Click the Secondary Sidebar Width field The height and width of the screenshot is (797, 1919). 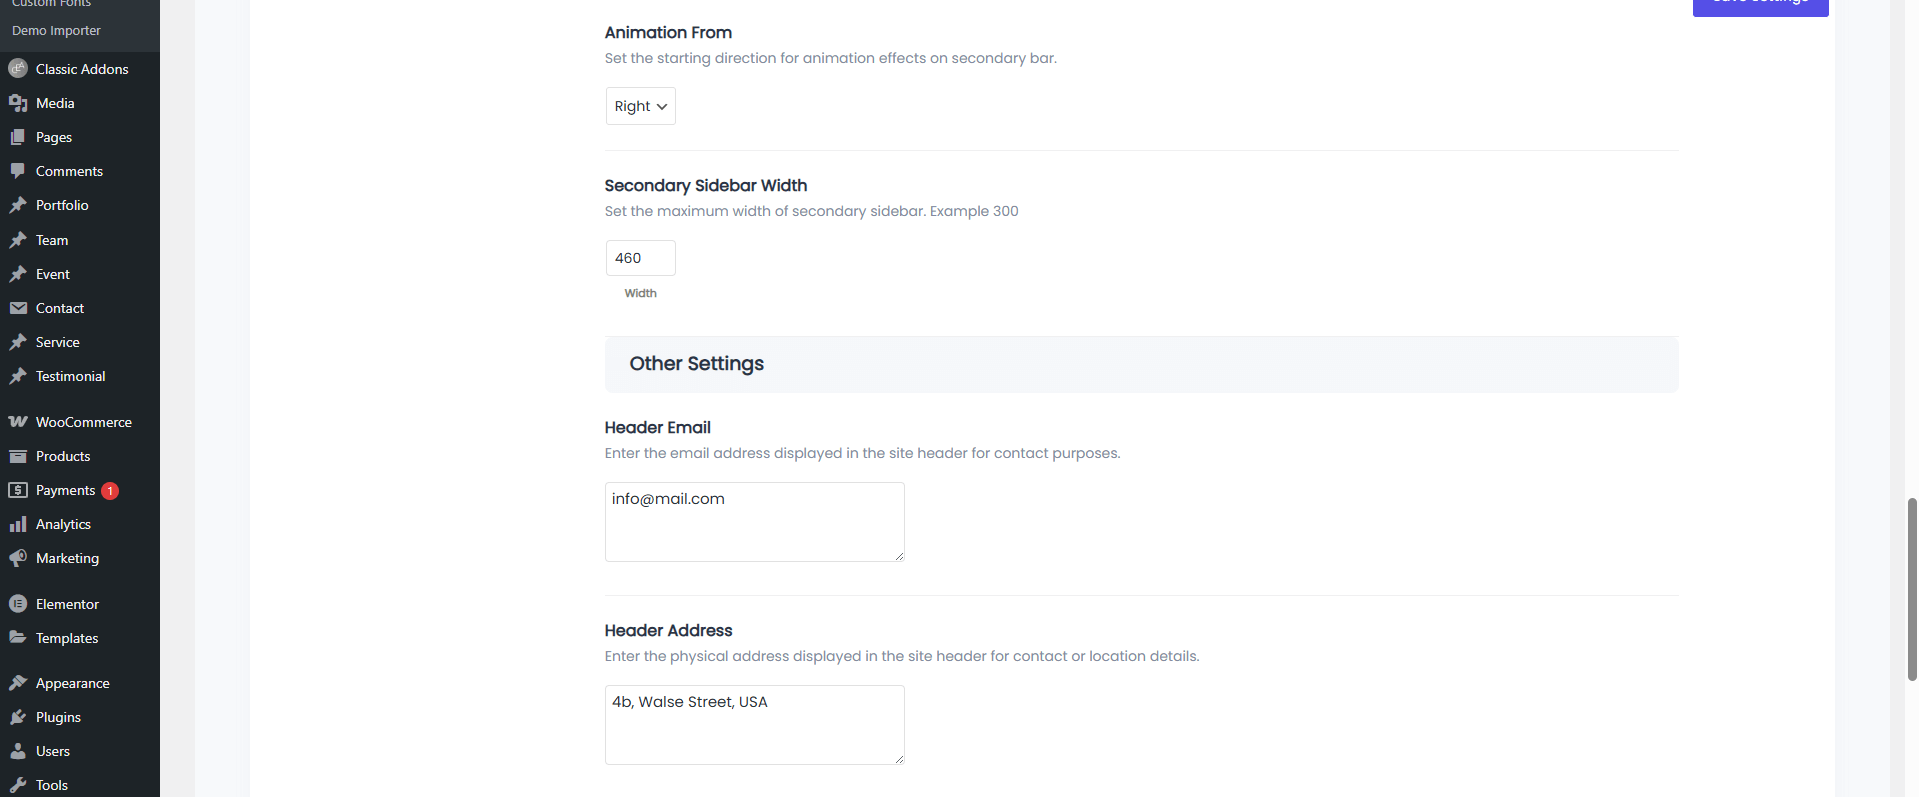640,258
